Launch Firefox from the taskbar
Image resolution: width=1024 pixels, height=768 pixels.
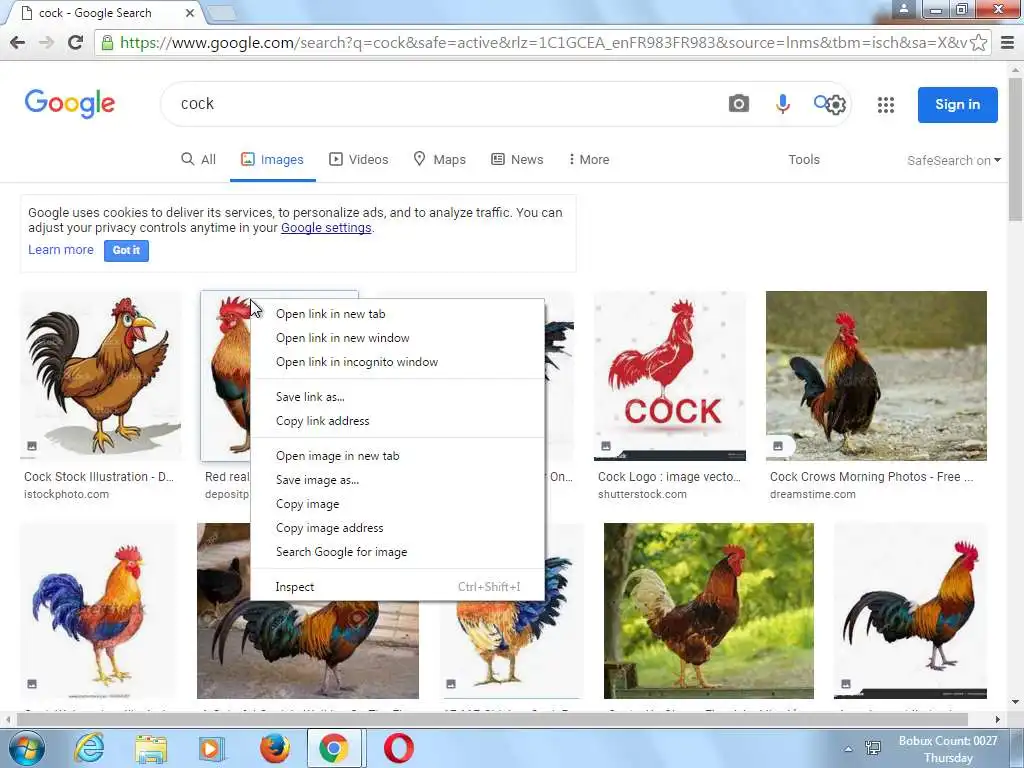tap(274, 748)
